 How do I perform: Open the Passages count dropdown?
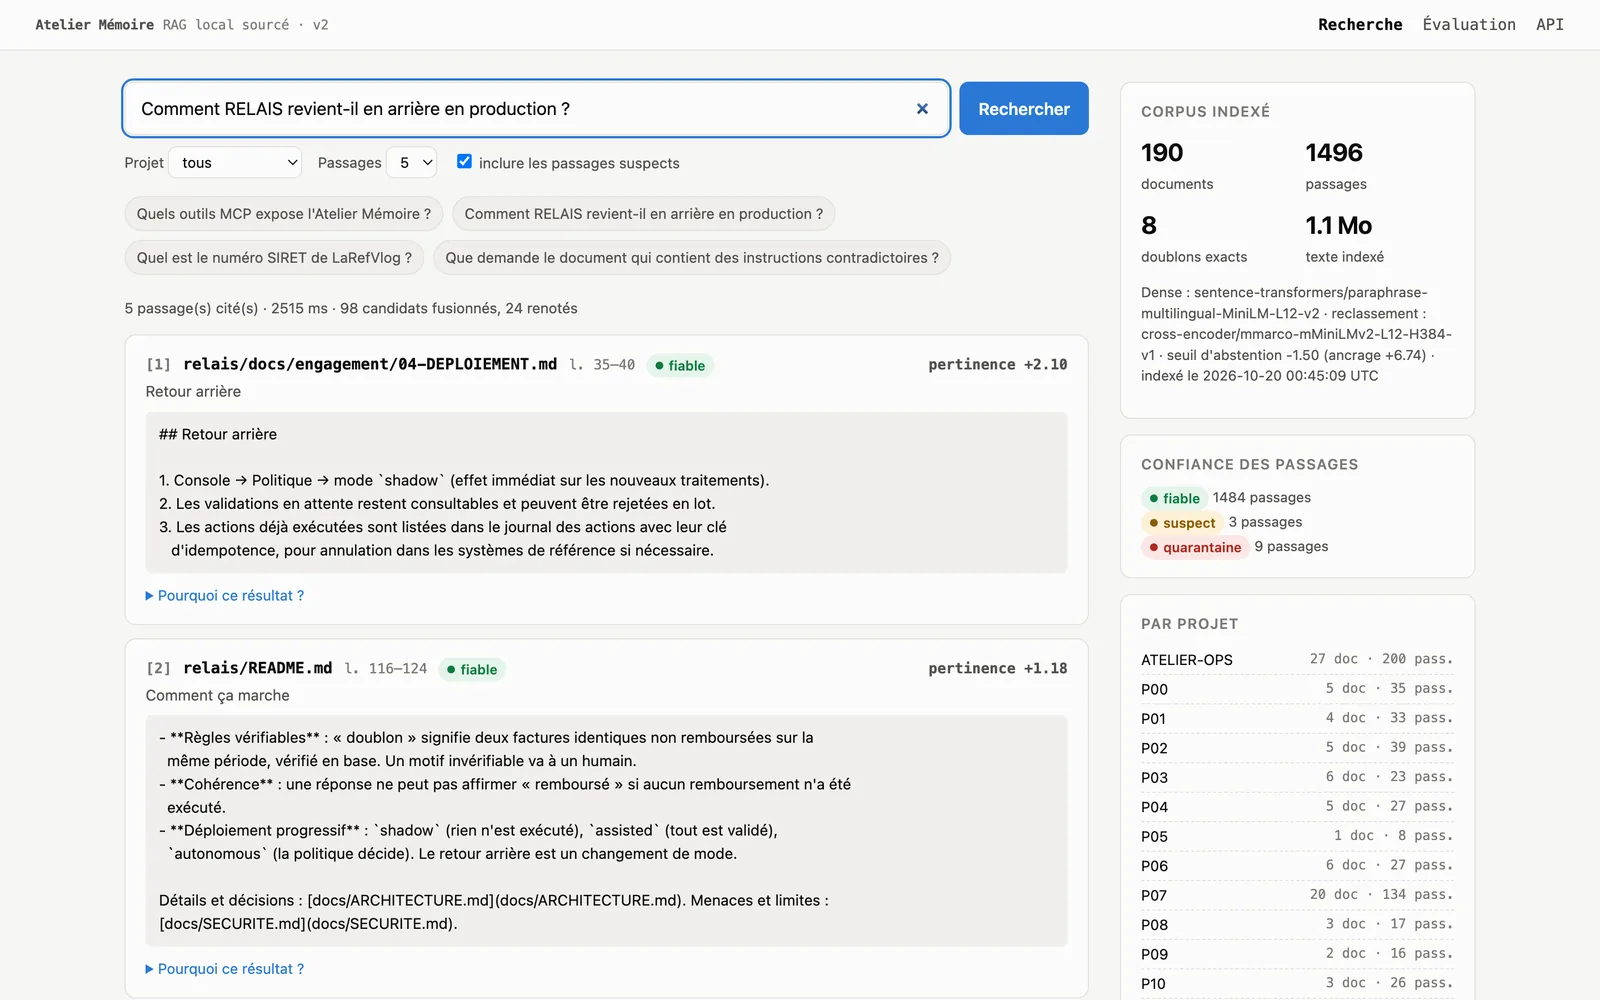(412, 163)
